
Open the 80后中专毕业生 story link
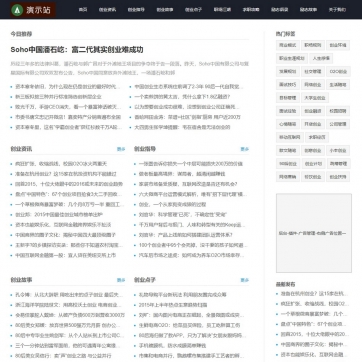tap(69, 335)
